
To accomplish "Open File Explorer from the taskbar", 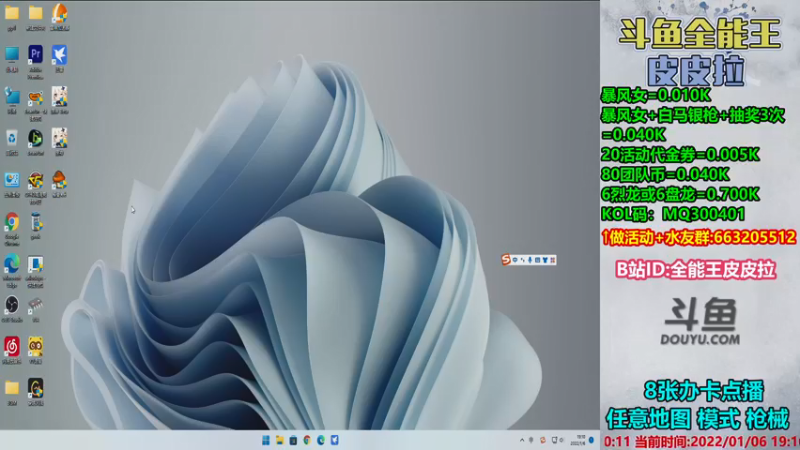I will pos(280,440).
